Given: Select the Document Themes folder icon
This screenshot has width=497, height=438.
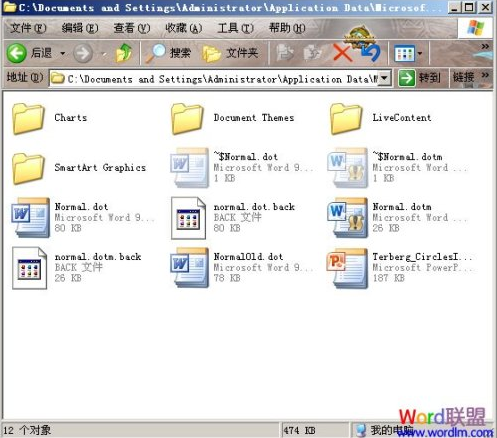Looking at the screenshot, I should (187, 118).
